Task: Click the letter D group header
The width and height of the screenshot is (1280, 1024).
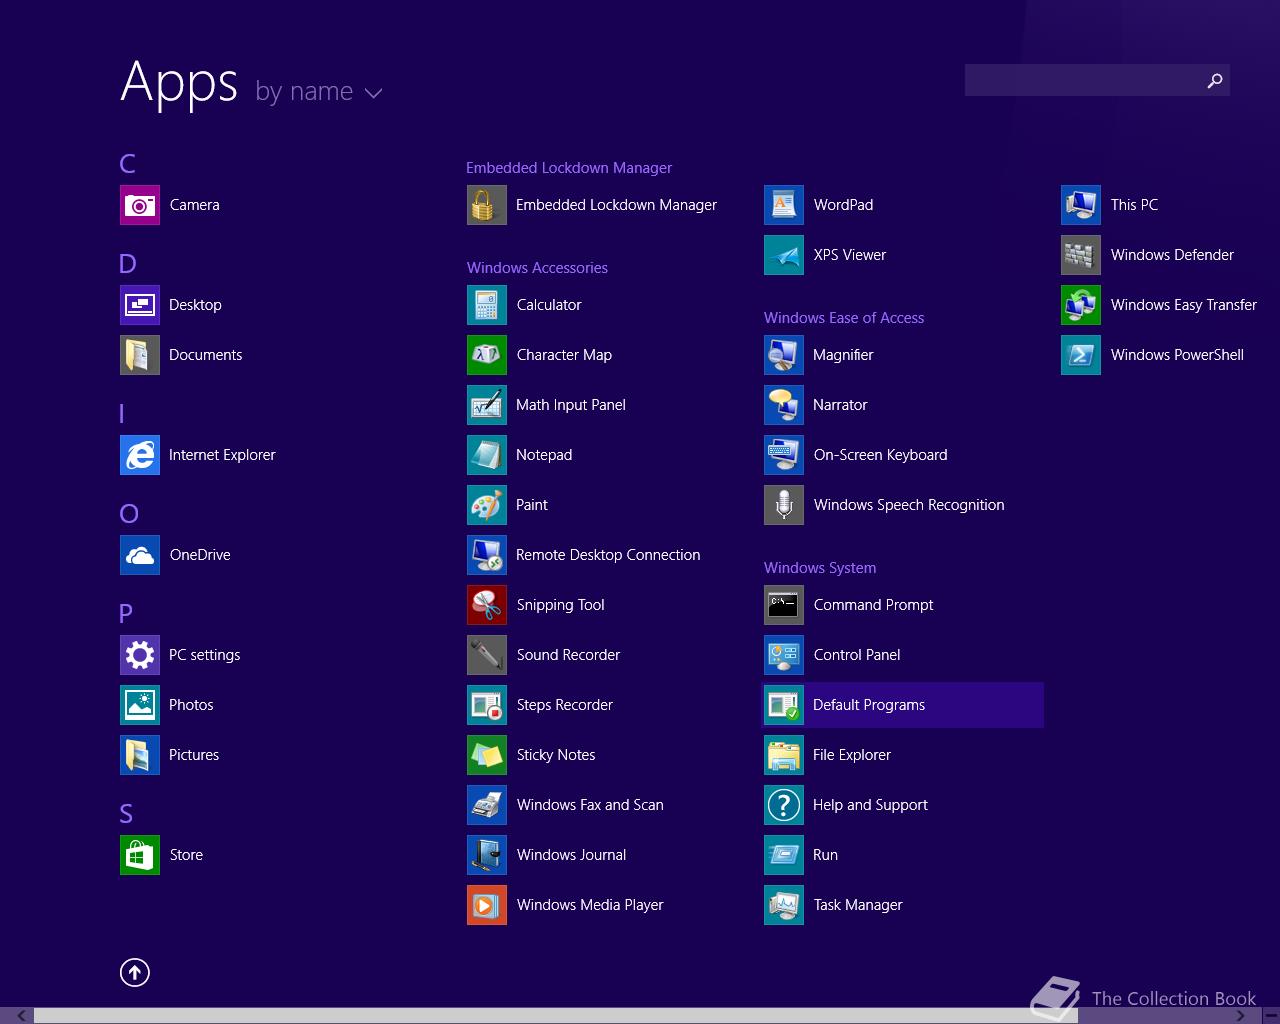Action: point(128,264)
